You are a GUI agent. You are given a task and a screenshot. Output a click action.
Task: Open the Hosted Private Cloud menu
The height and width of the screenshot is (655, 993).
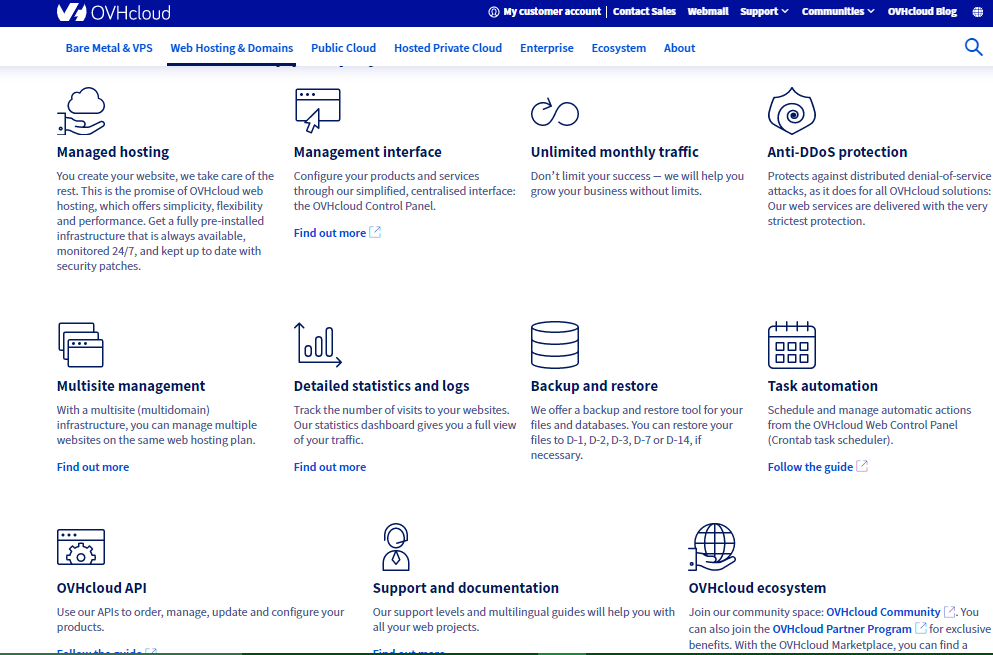click(x=448, y=48)
